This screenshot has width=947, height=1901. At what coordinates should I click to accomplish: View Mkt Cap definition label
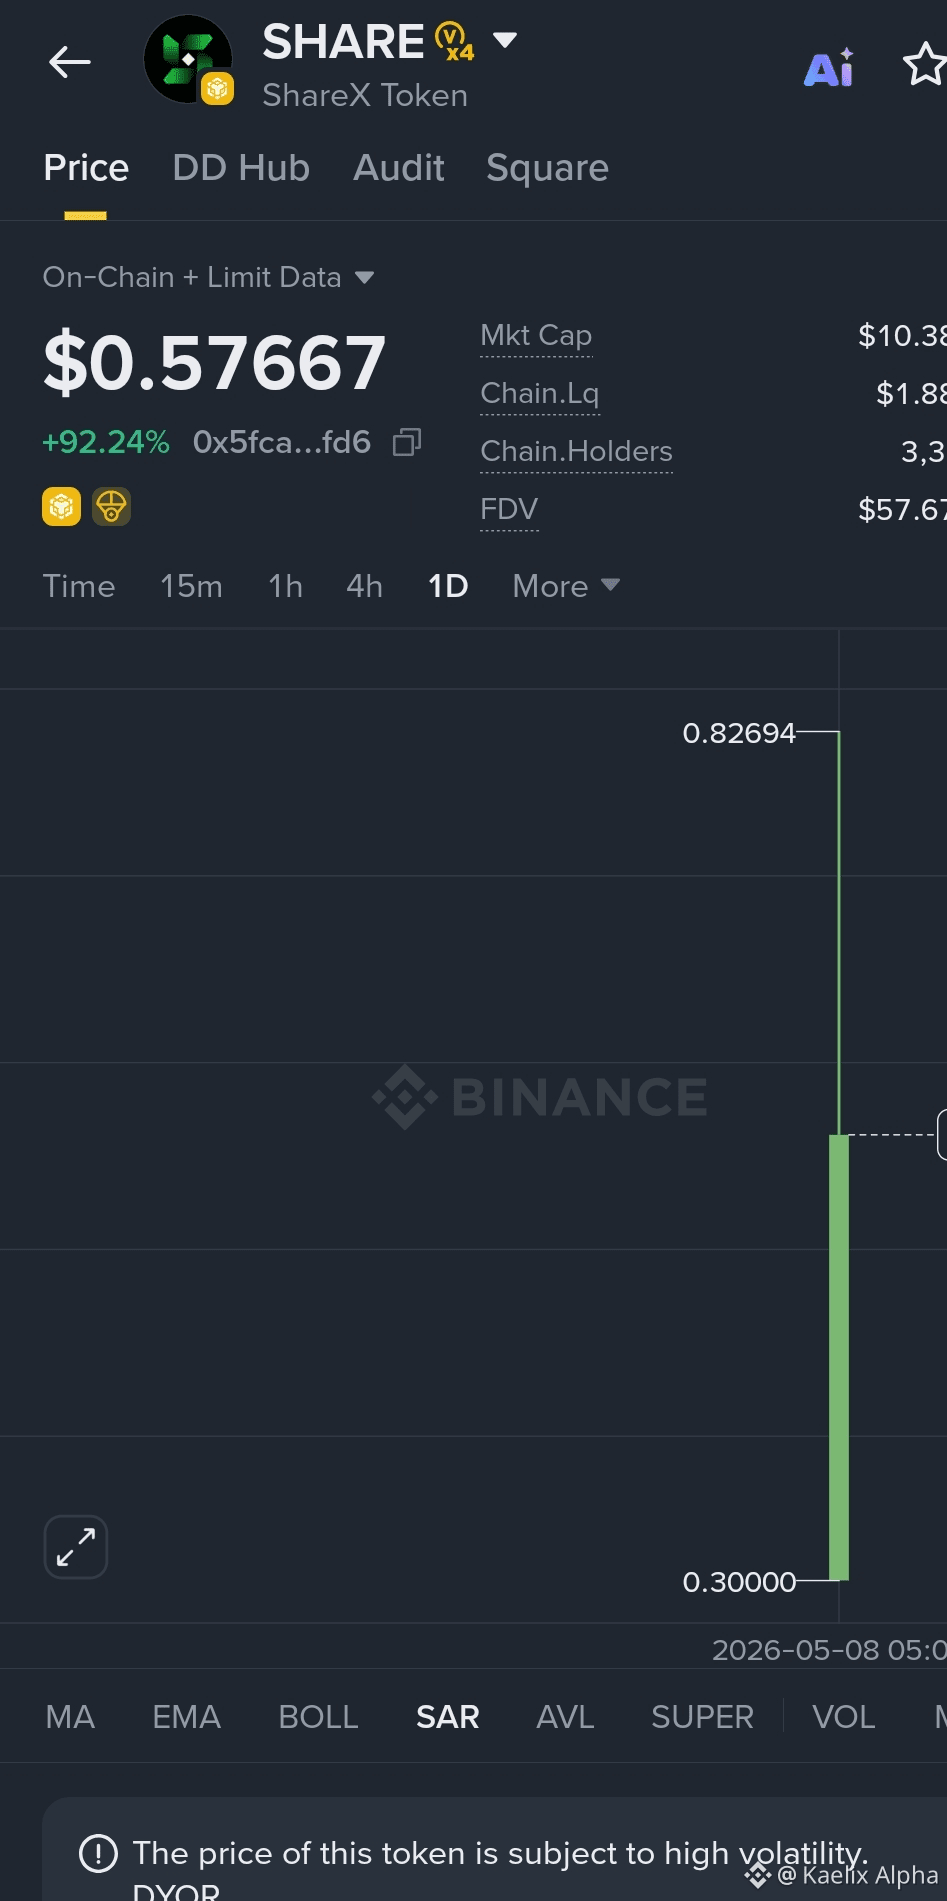tap(536, 336)
